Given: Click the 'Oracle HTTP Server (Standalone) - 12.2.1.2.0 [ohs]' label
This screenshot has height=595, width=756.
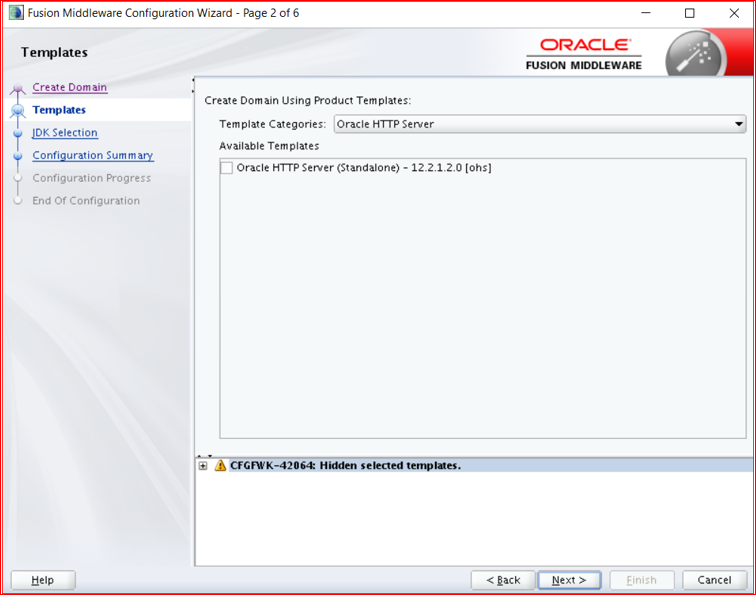Looking at the screenshot, I should click(x=364, y=168).
